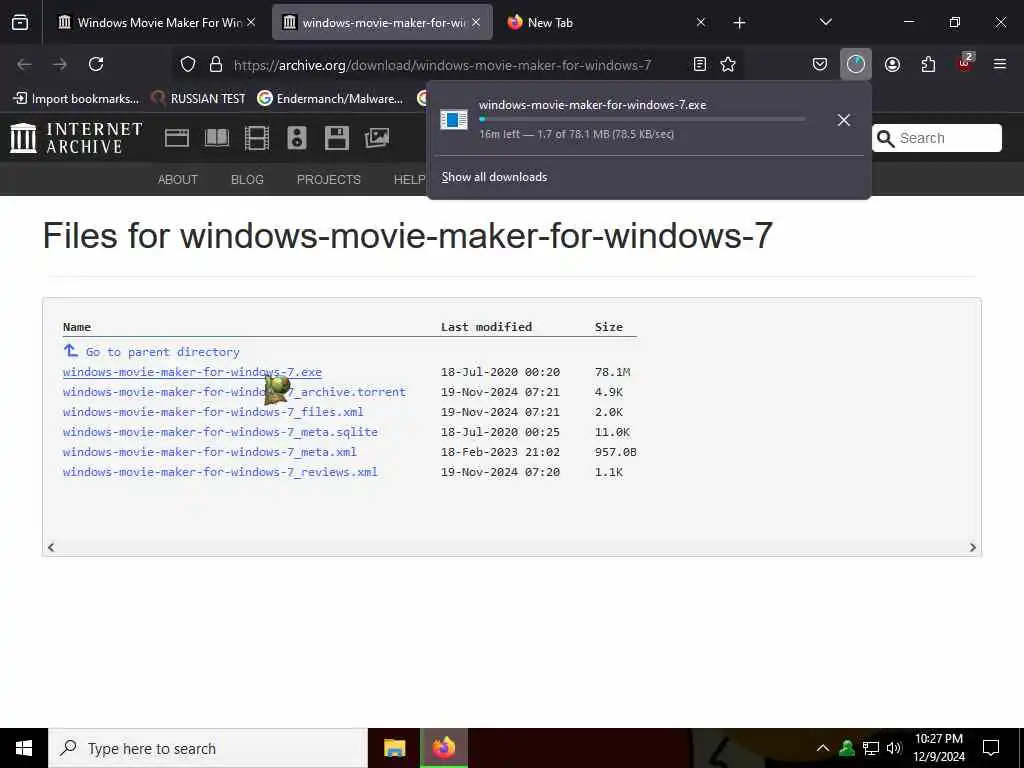1024x768 pixels.
Task: Open the Wayback Machine web icon
Action: coord(176,138)
